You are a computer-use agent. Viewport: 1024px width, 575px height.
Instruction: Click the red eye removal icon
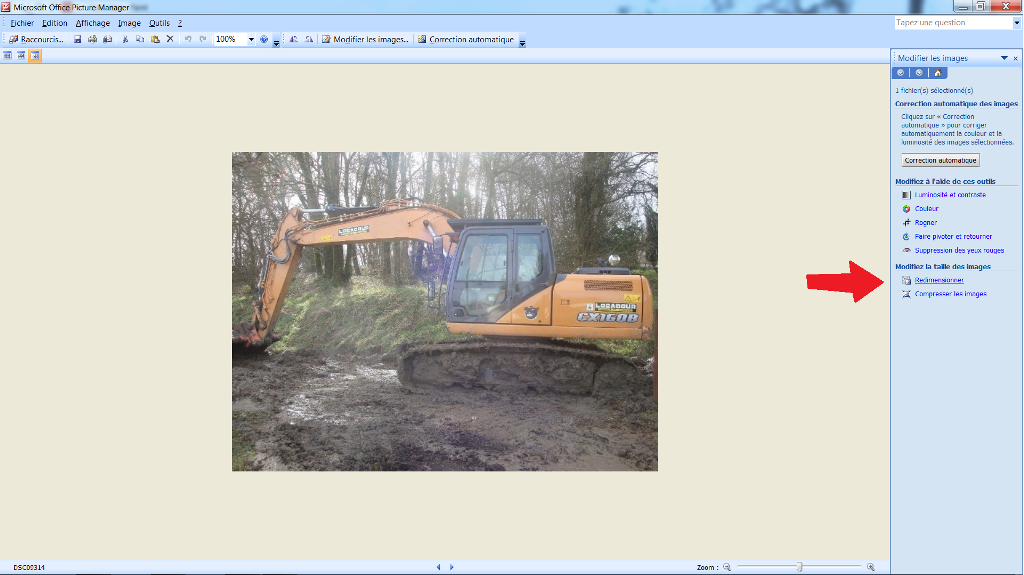[906, 250]
